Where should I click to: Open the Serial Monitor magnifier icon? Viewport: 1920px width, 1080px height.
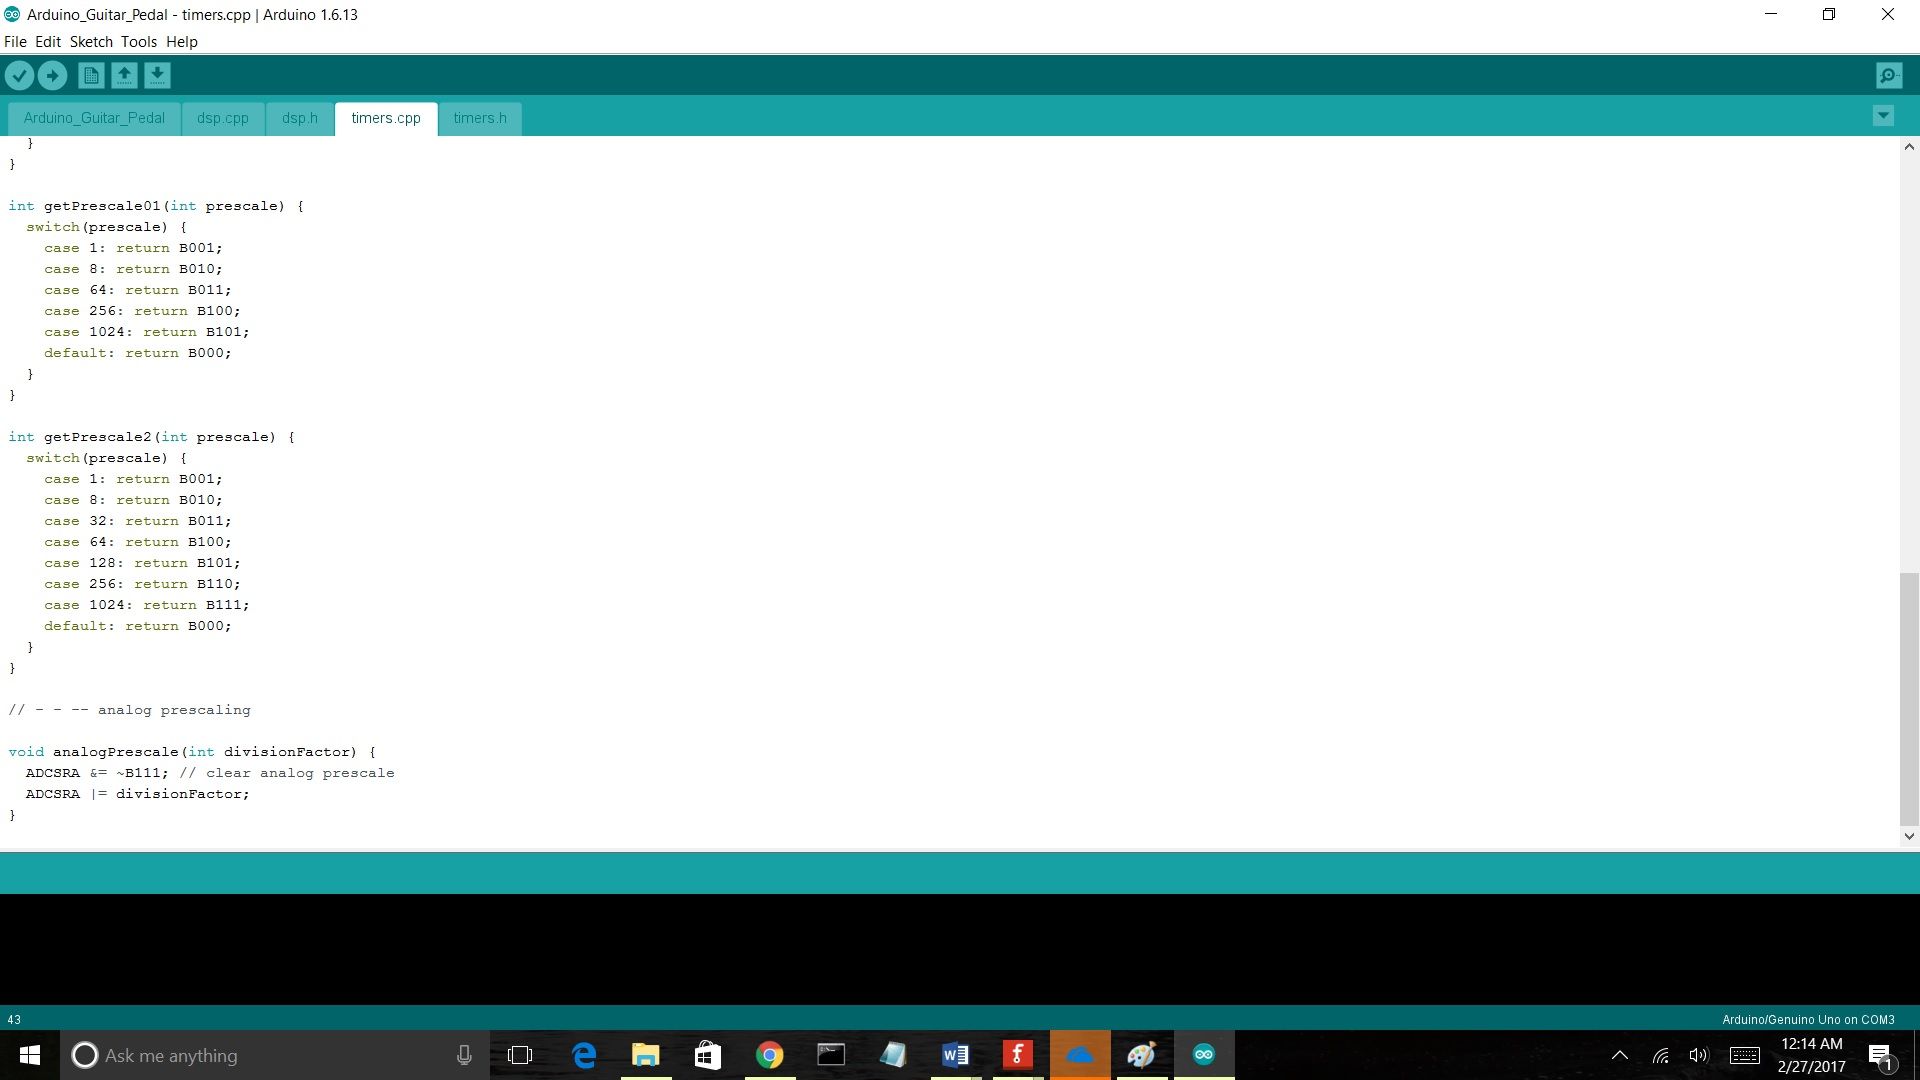click(x=1889, y=75)
